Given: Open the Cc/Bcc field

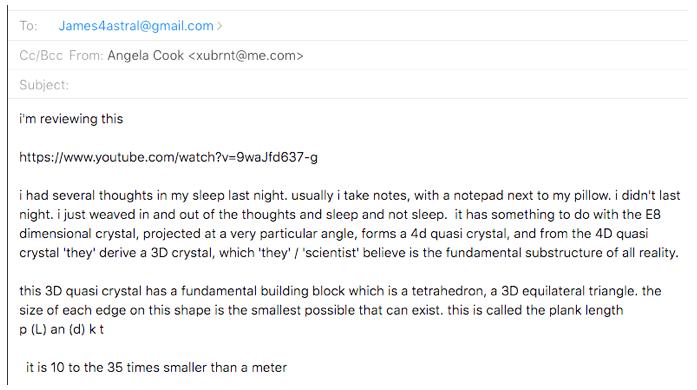Looking at the screenshot, I should (41, 56).
